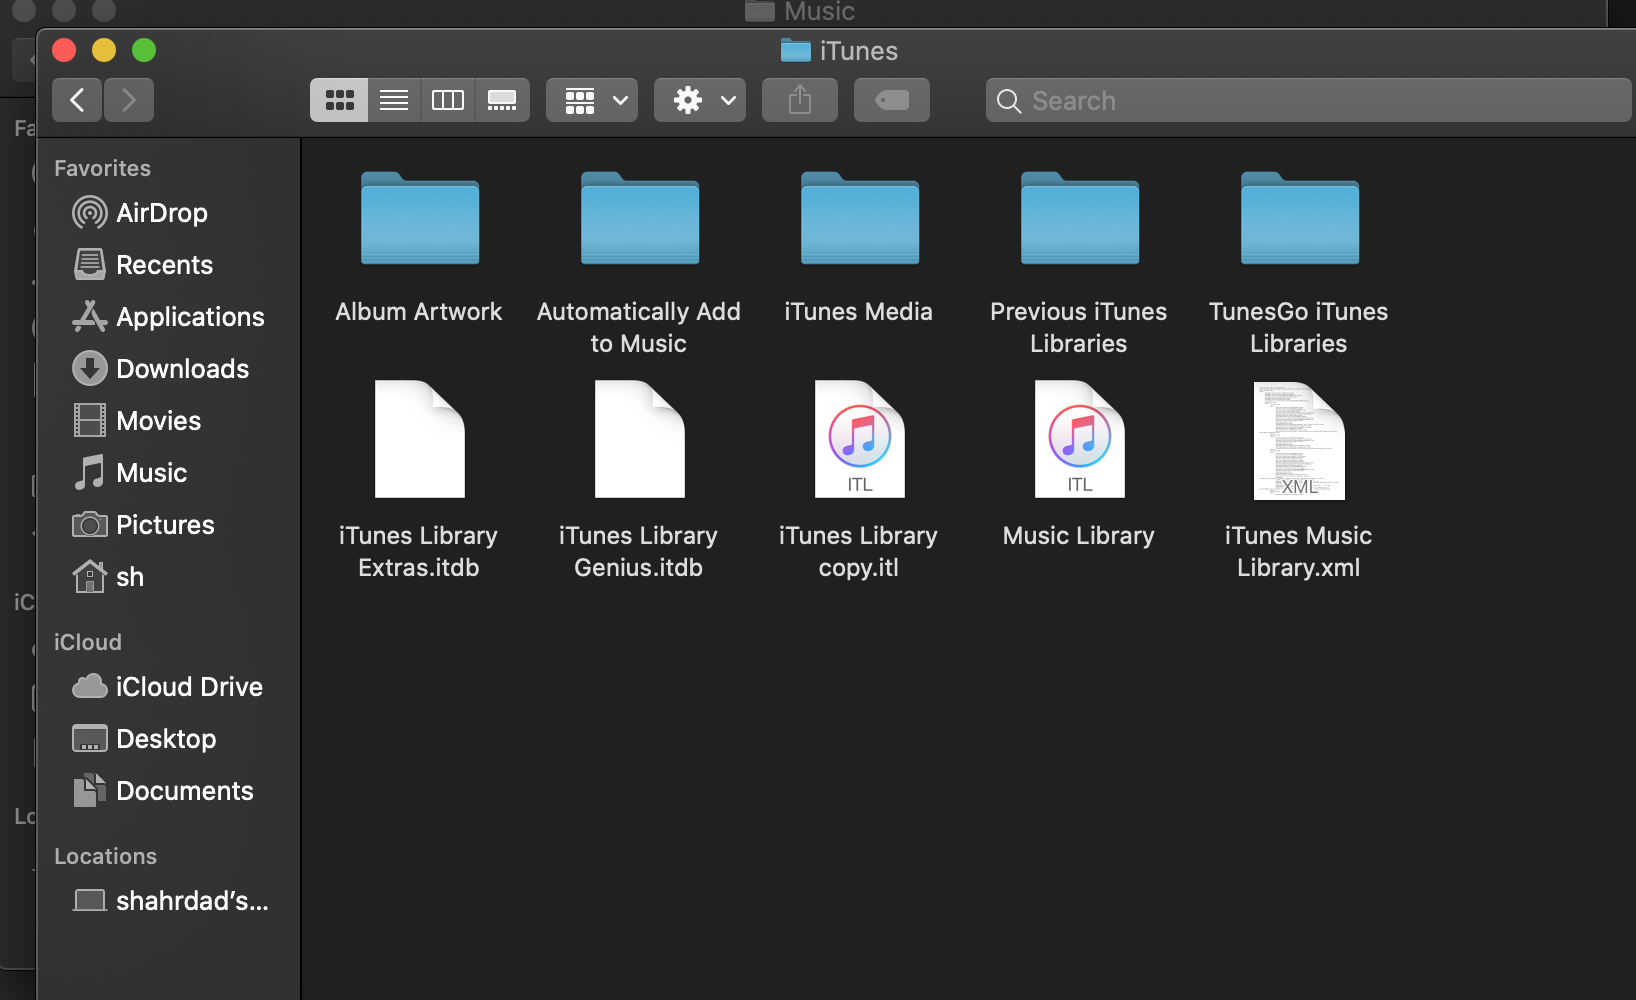The height and width of the screenshot is (1000, 1636).
Task: Click the Edit Tags toolbar button
Action: [x=892, y=100]
